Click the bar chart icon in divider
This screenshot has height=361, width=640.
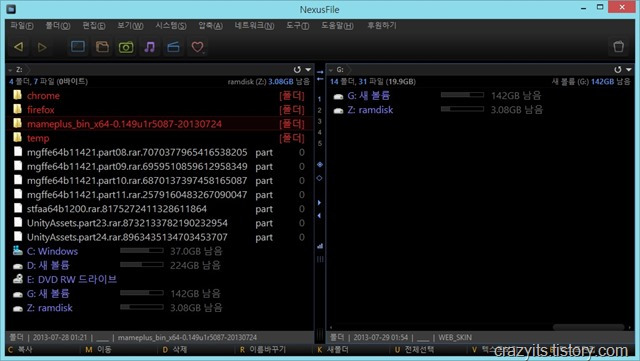click(x=320, y=246)
